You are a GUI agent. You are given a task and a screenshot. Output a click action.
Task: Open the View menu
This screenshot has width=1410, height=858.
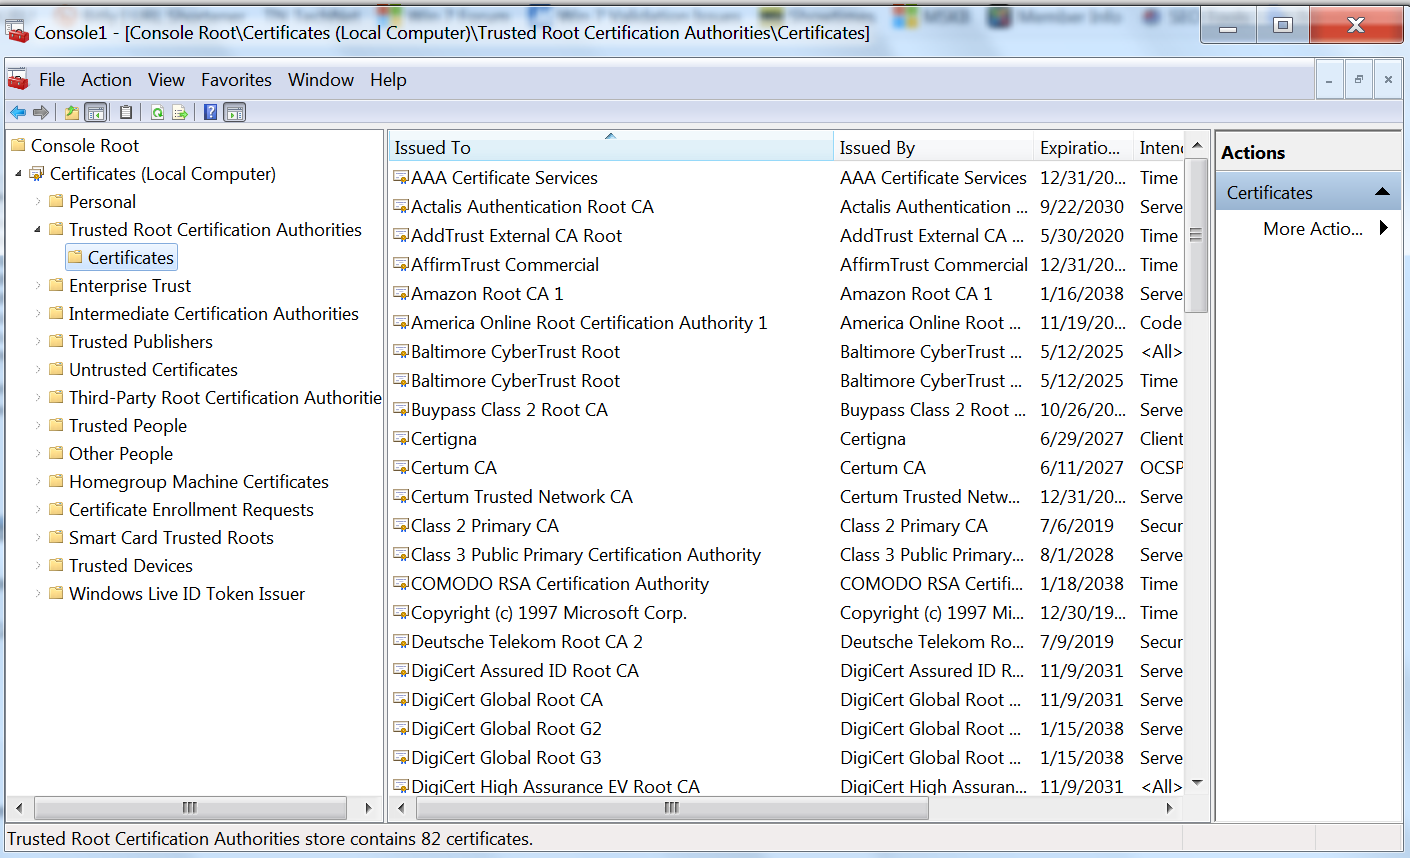pyautogui.click(x=166, y=80)
